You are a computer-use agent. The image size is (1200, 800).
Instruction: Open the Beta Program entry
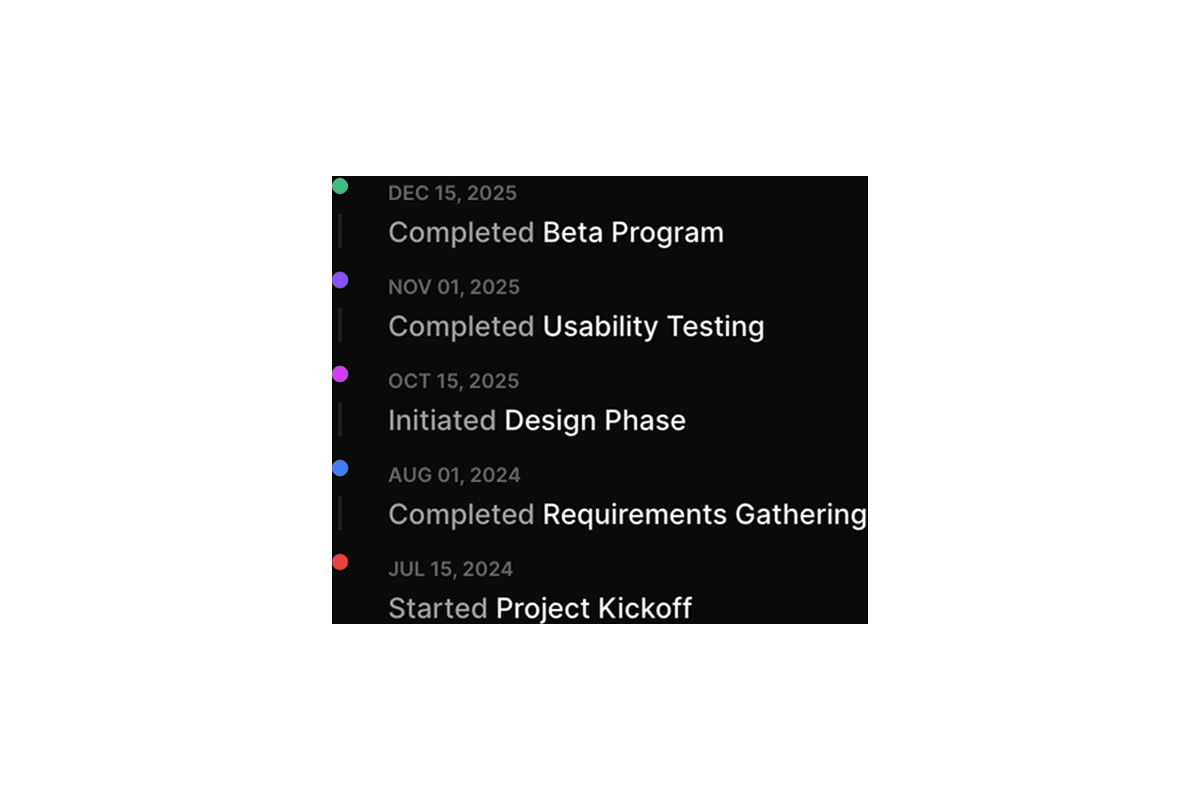[x=632, y=232]
